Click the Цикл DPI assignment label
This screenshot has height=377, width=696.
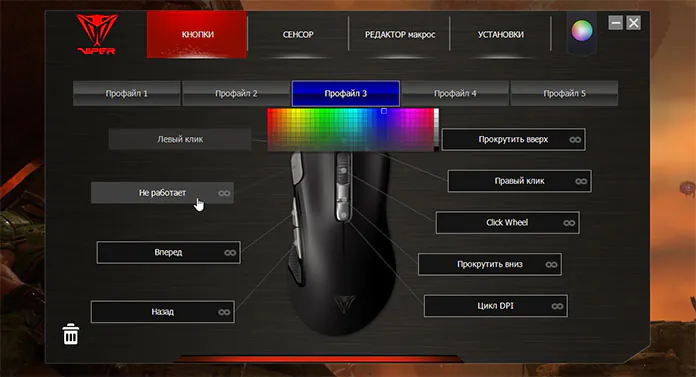point(495,306)
